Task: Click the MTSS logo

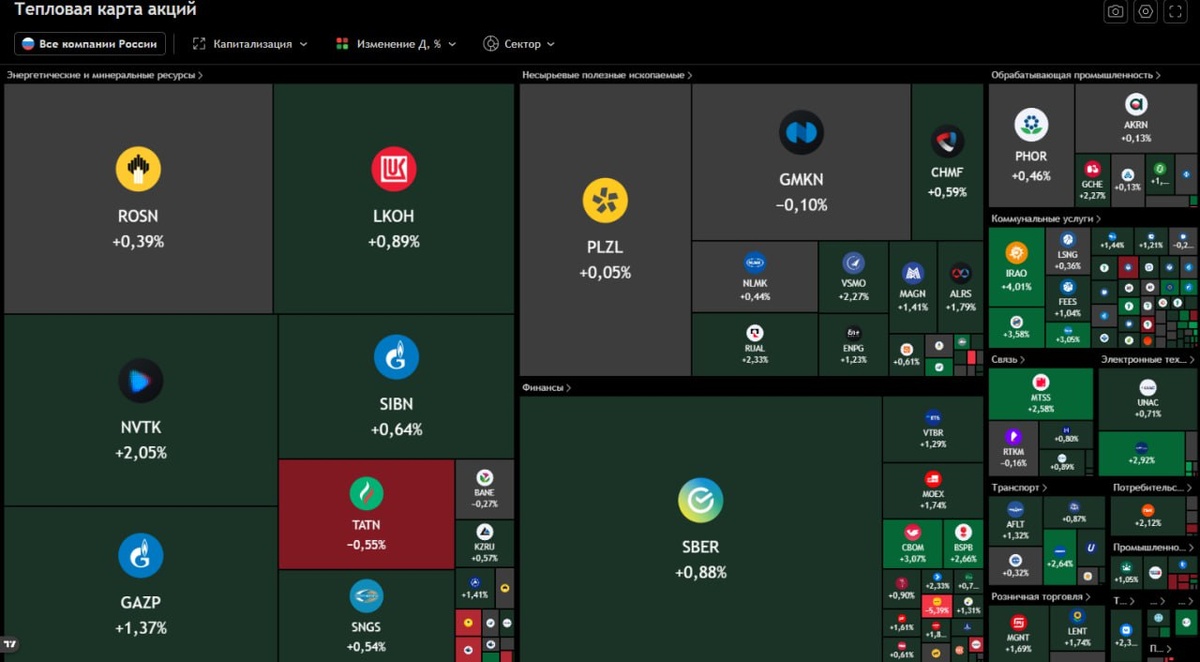Action: click(x=1040, y=383)
